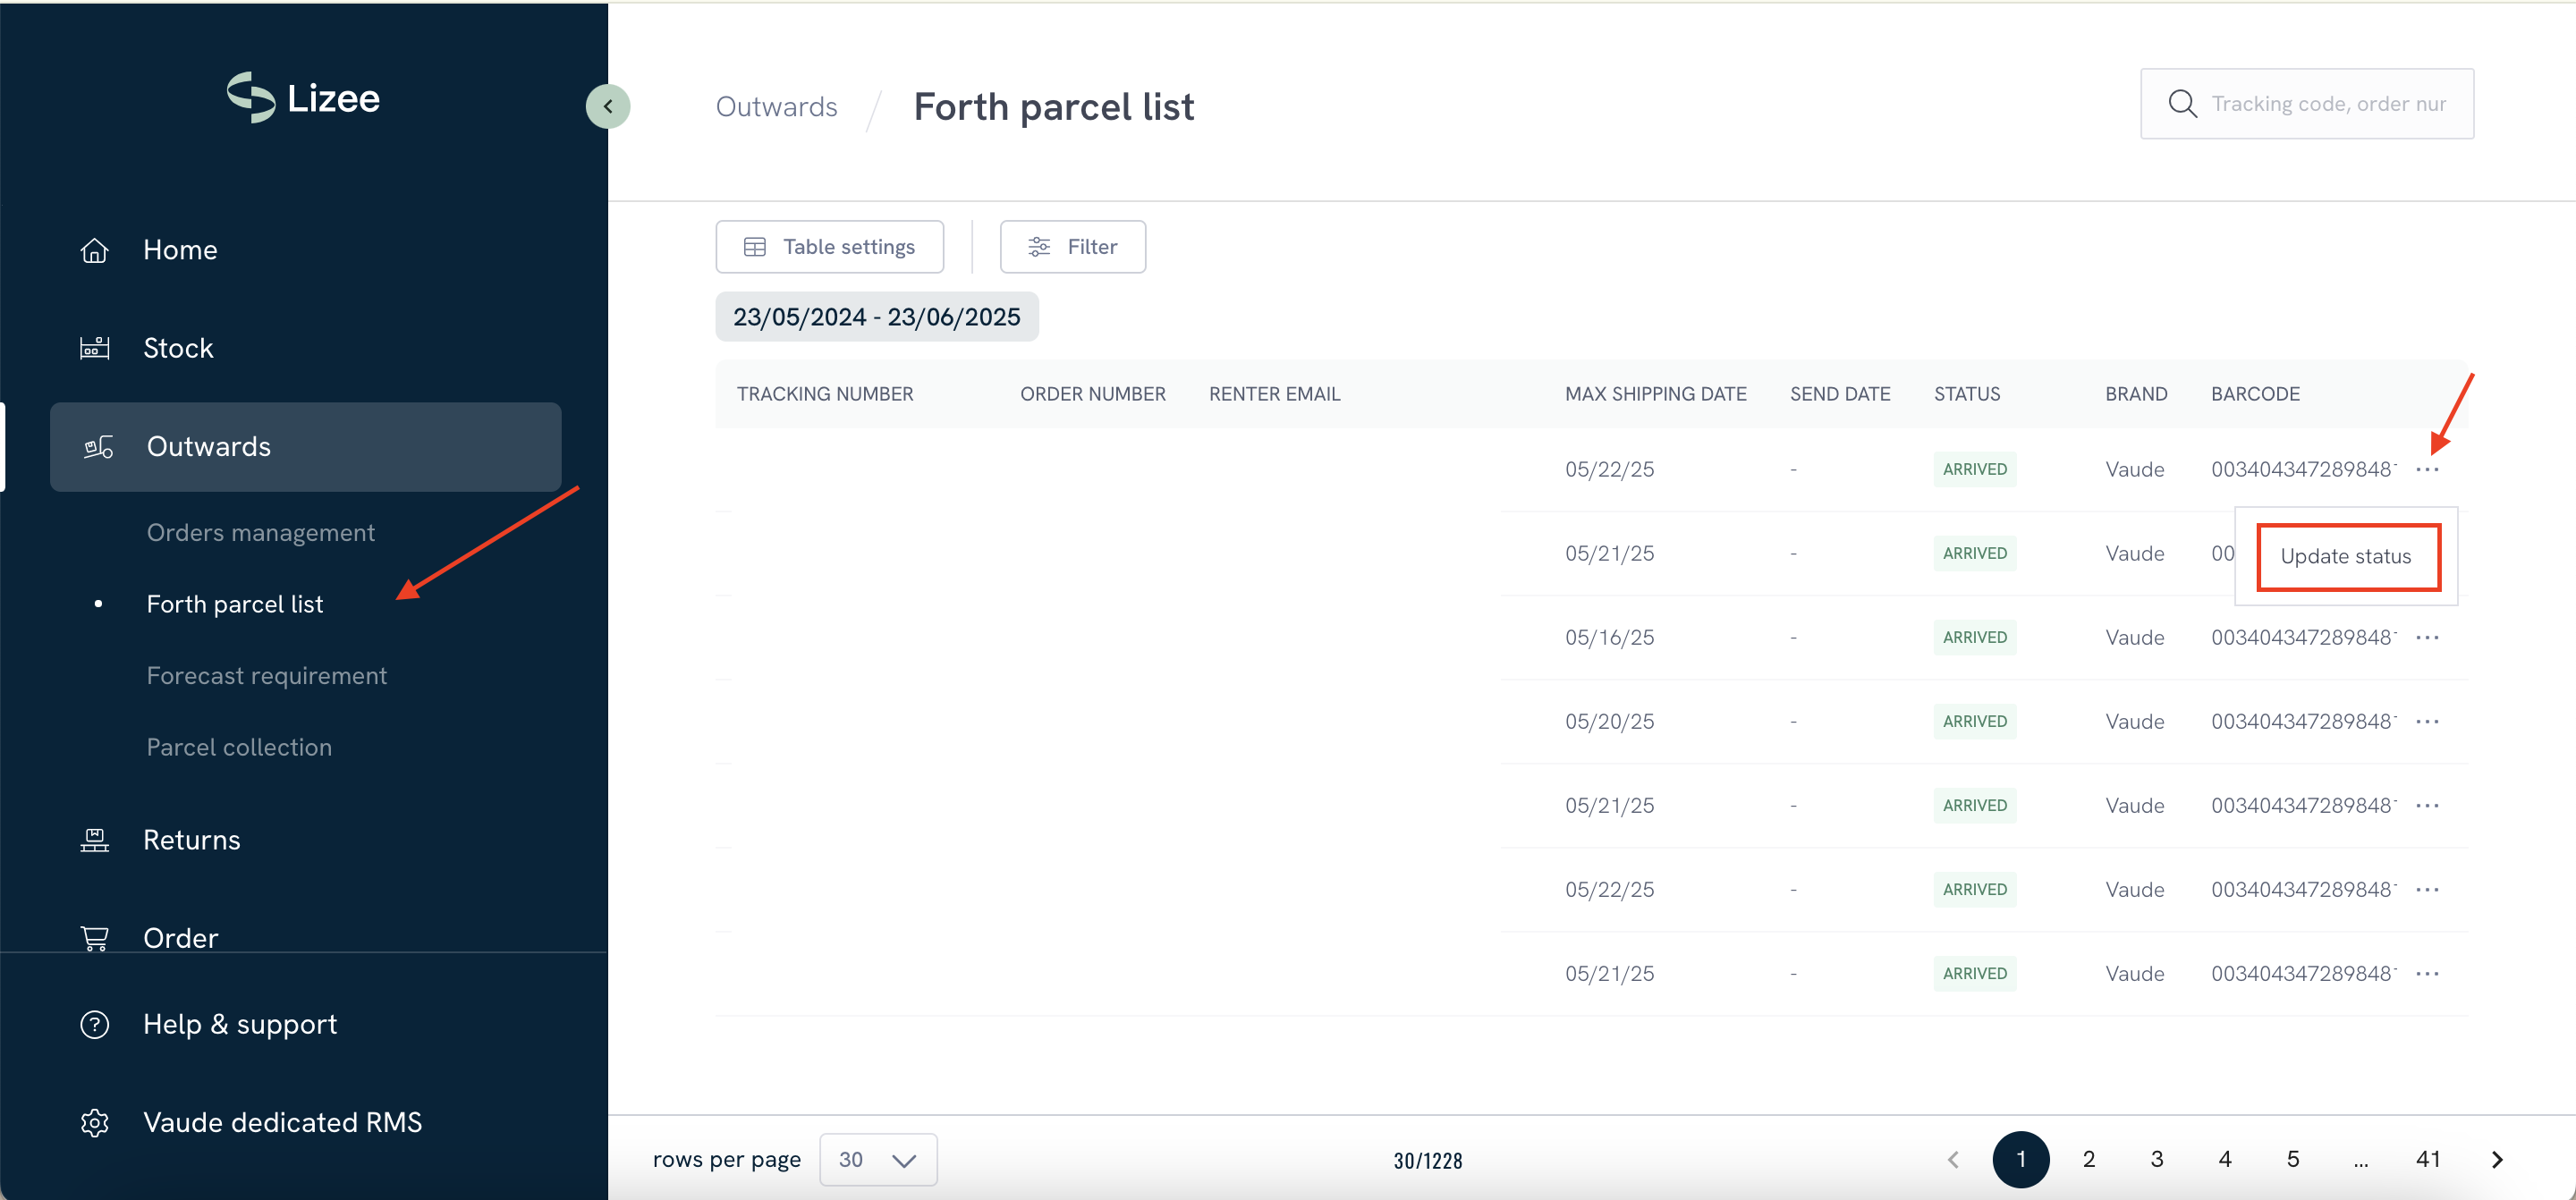Viewport: 2576px width, 1200px height.
Task: Go to page 3 in pagination
Action: 2157,1158
